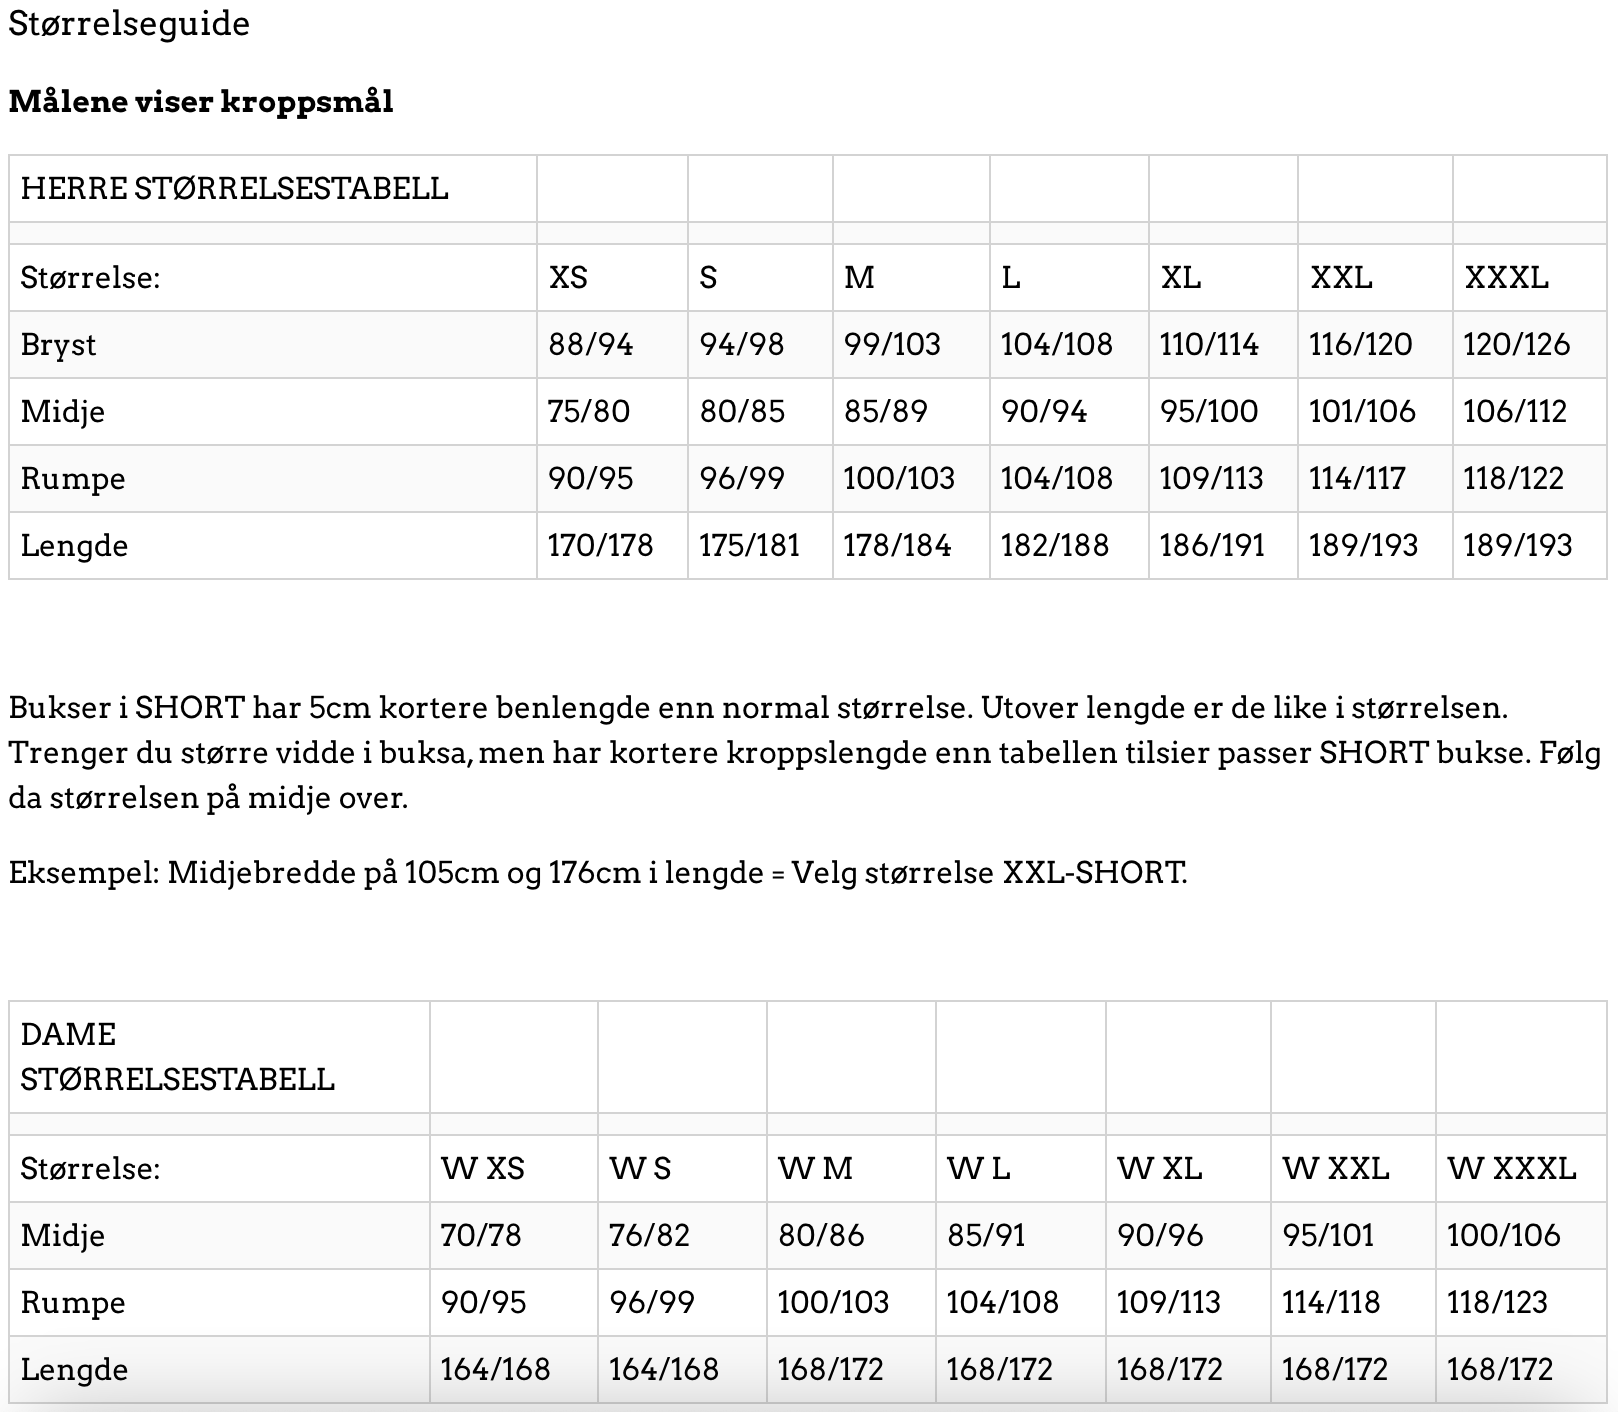Viewport: 1618px width, 1412px height.
Task: Select the HERRE STØRRELSESTABELL header cell
Action: click(273, 189)
